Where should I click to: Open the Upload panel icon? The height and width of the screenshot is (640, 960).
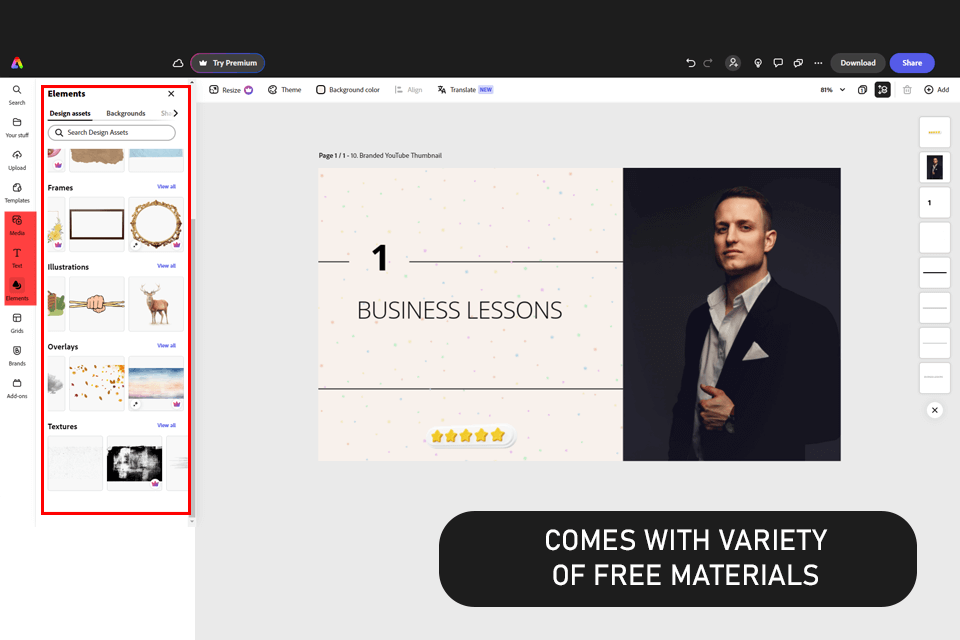point(17,160)
